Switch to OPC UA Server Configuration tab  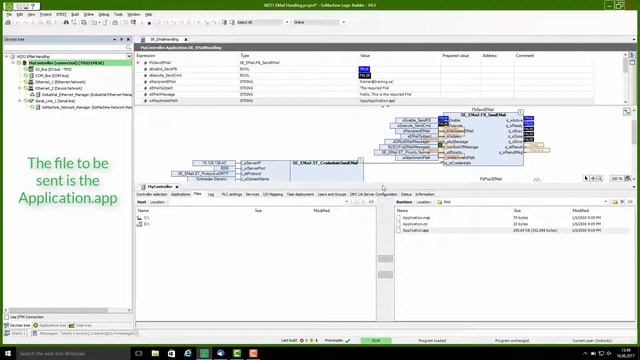pos(373,195)
